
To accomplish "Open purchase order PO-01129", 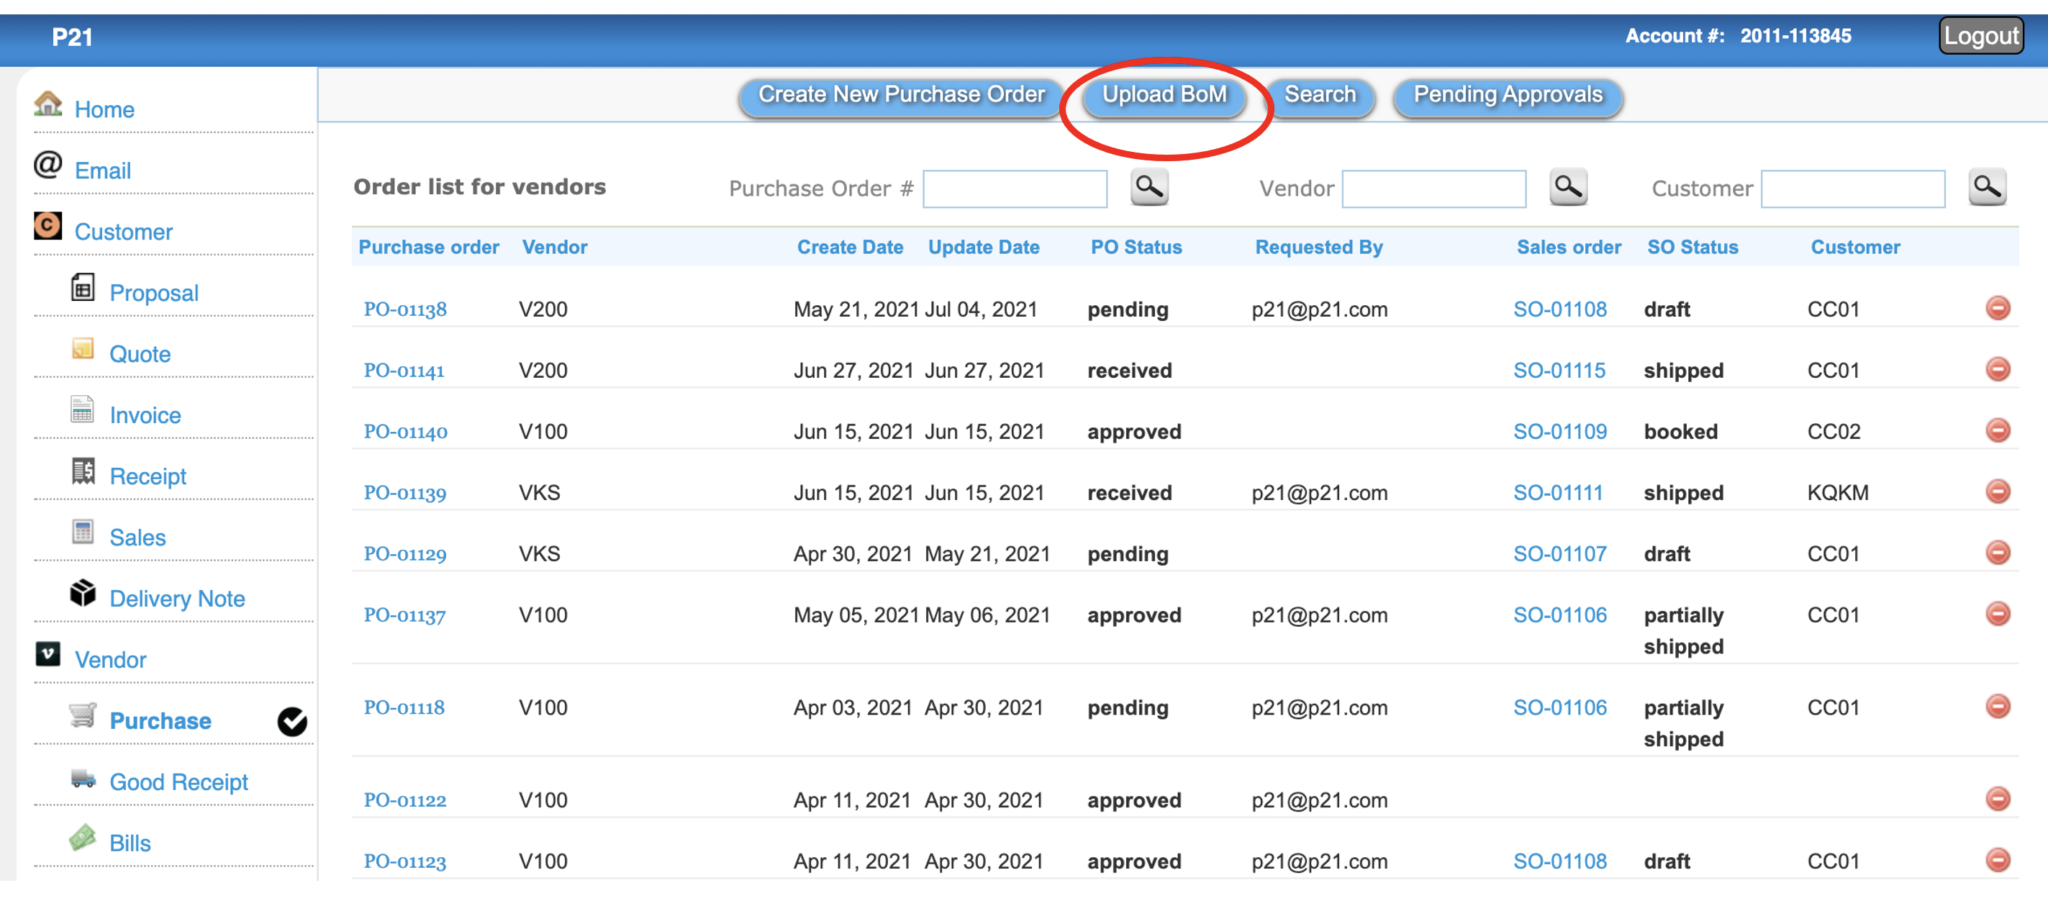I will pyautogui.click(x=405, y=554).
